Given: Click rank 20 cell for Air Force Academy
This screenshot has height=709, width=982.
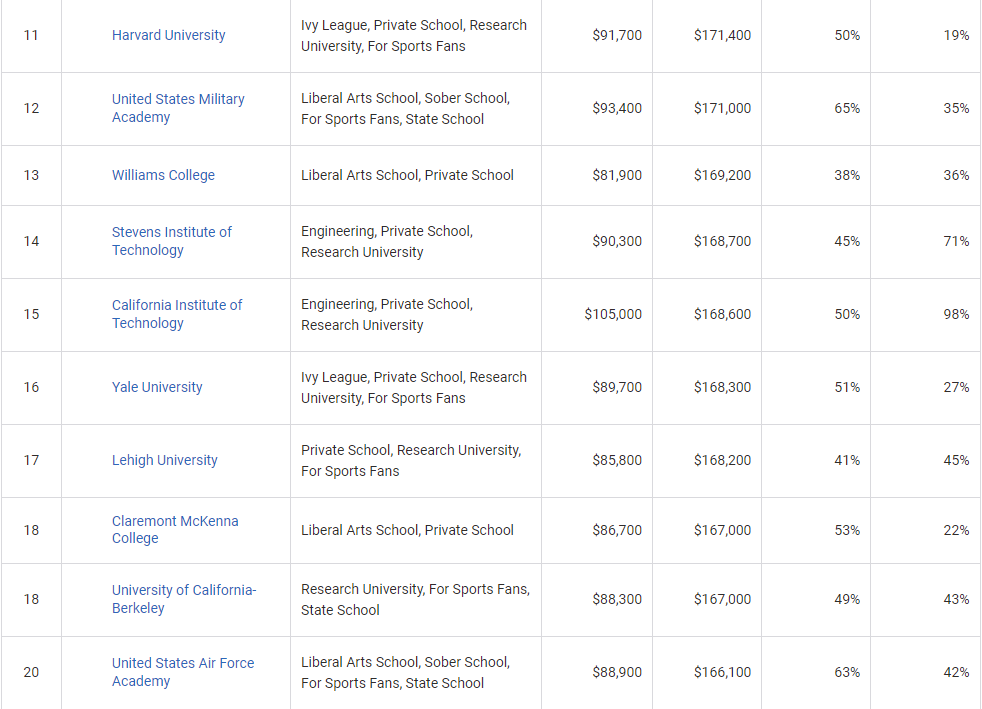Looking at the screenshot, I should 31,672.
